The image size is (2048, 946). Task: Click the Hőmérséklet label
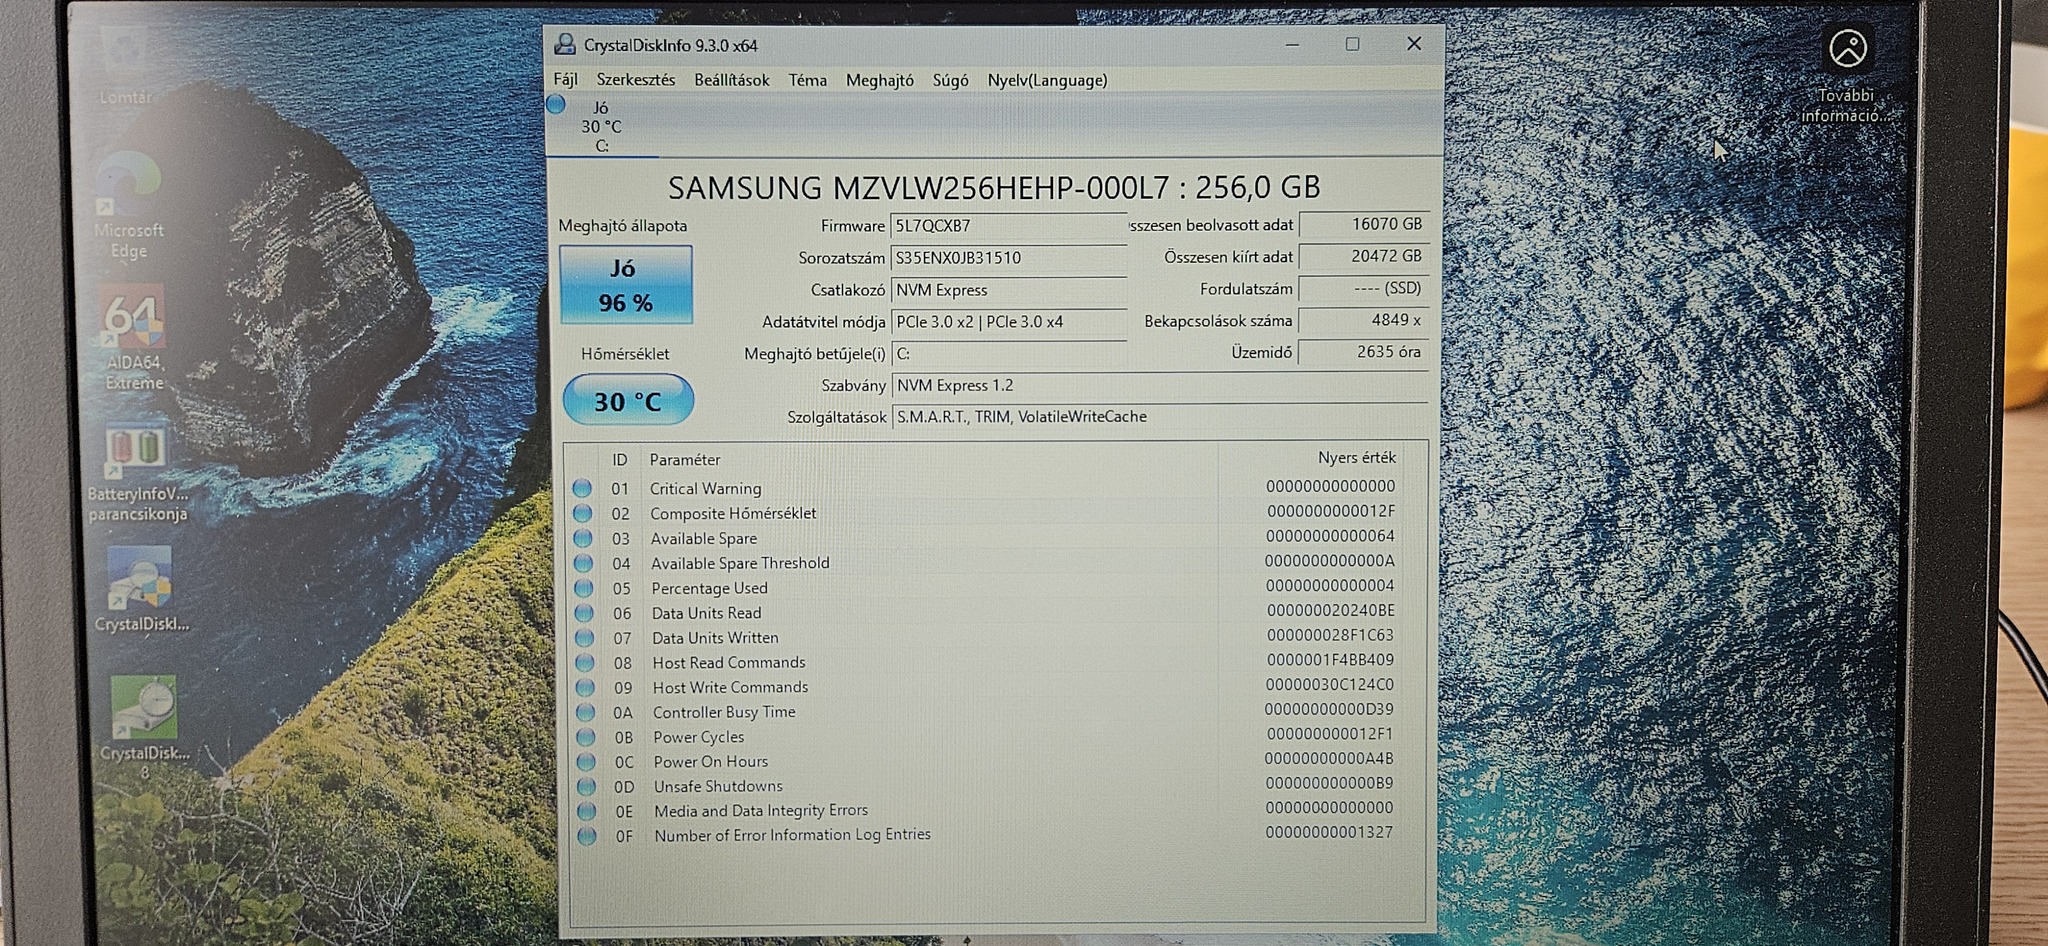625,354
